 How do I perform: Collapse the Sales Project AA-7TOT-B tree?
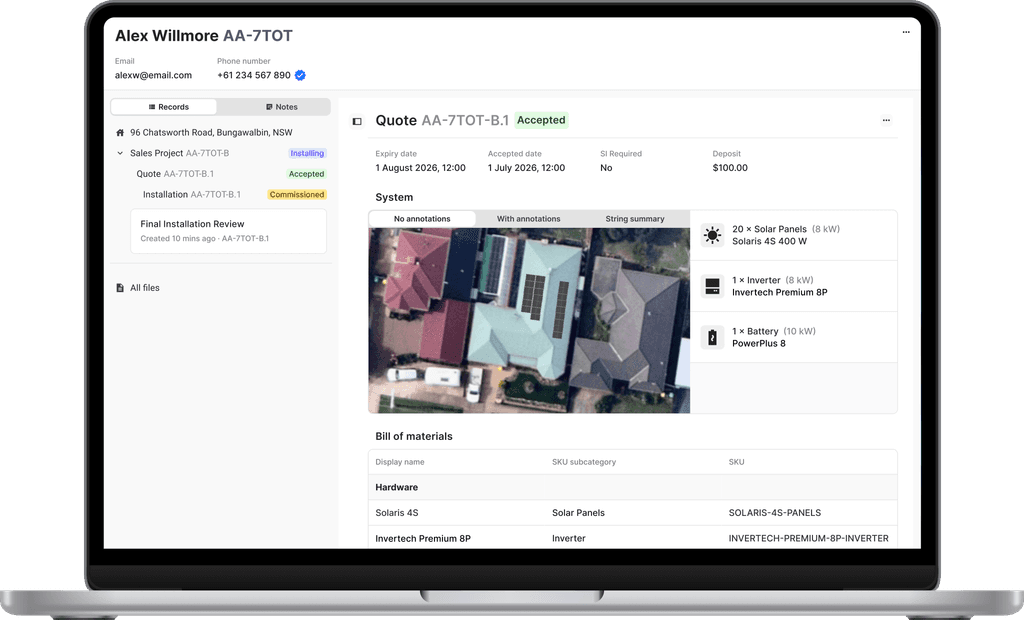click(x=120, y=152)
